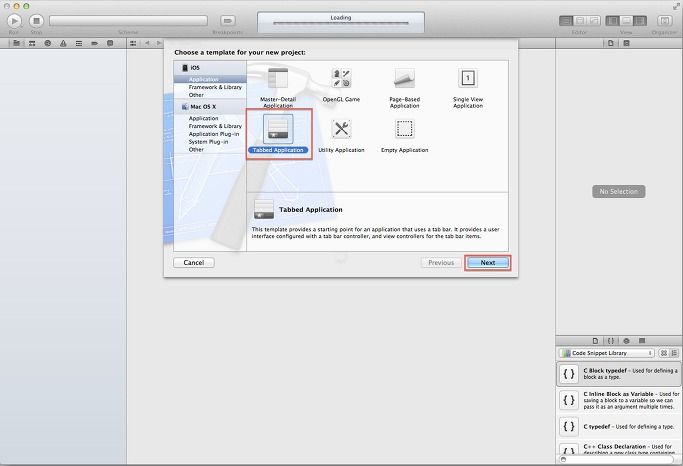Switch library to icon grid view
The image size is (683, 466).
point(664,353)
